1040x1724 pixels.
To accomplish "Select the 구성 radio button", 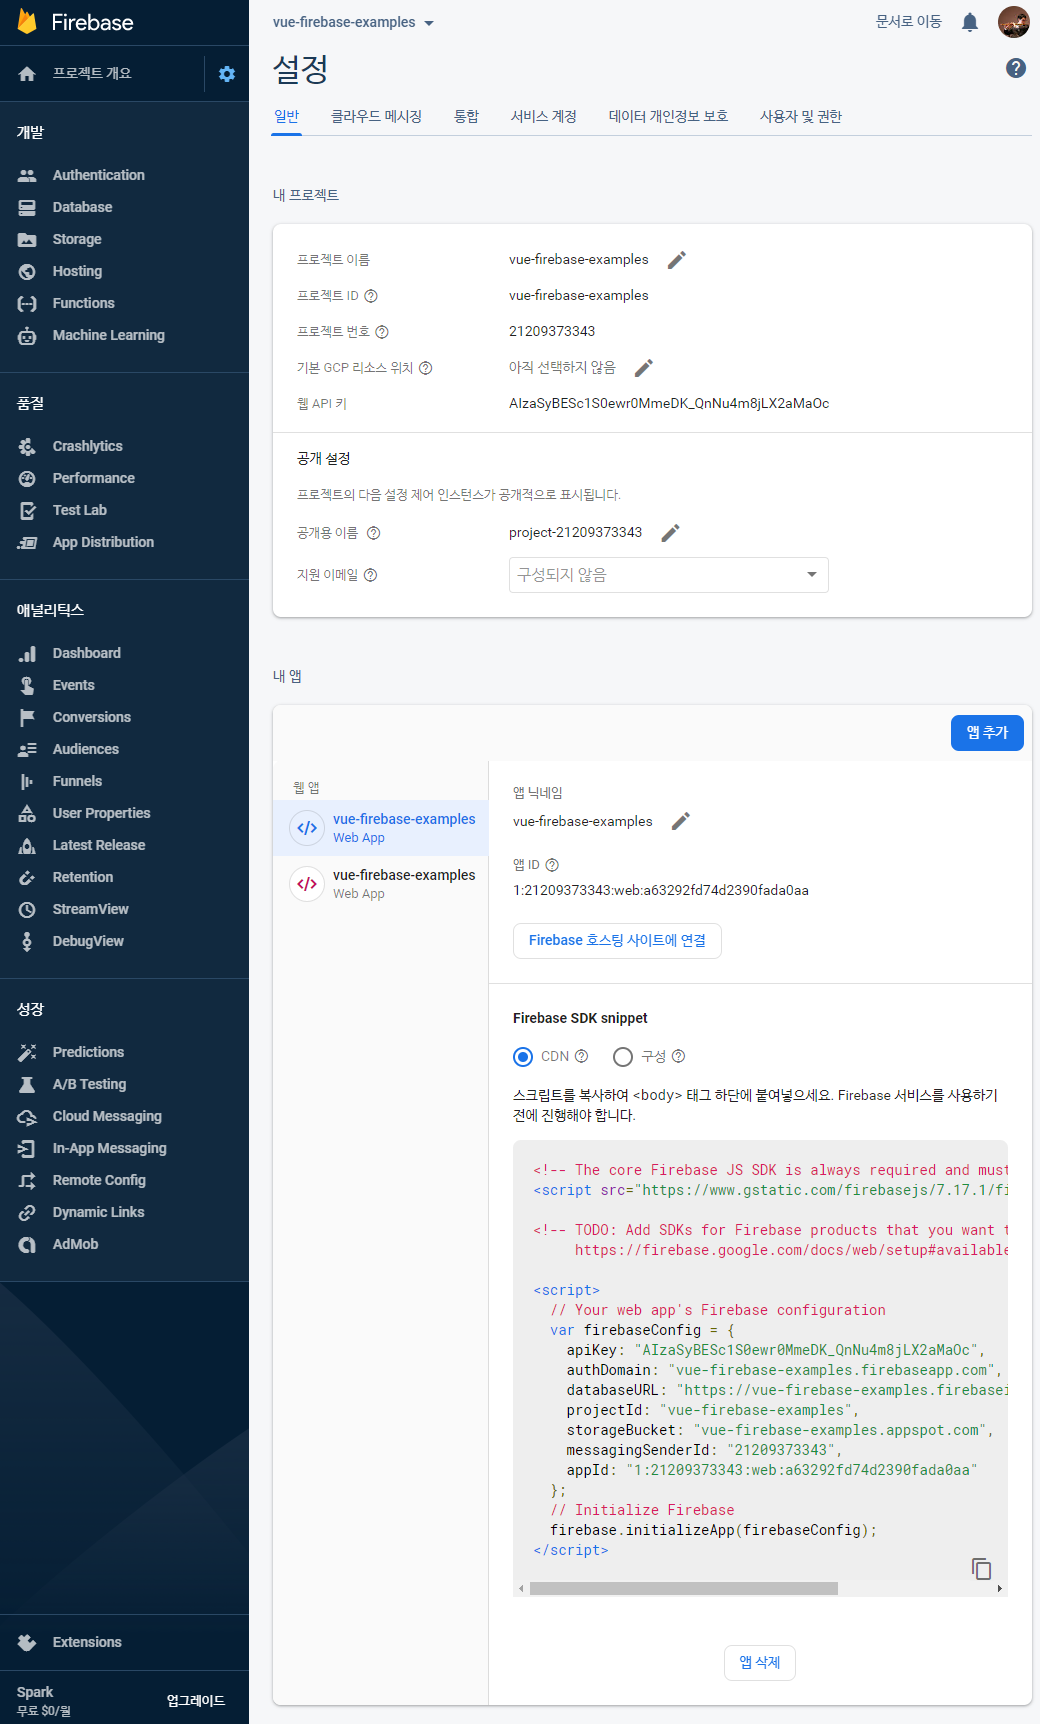I will tap(623, 1057).
